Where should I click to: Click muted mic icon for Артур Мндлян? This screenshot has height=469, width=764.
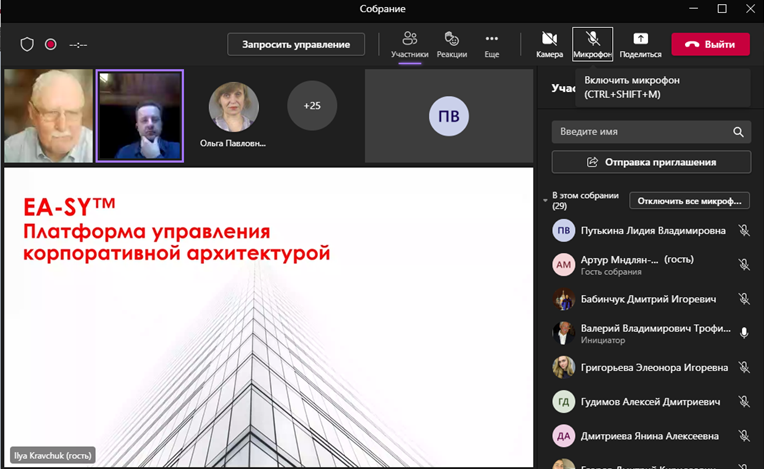pos(744,264)
